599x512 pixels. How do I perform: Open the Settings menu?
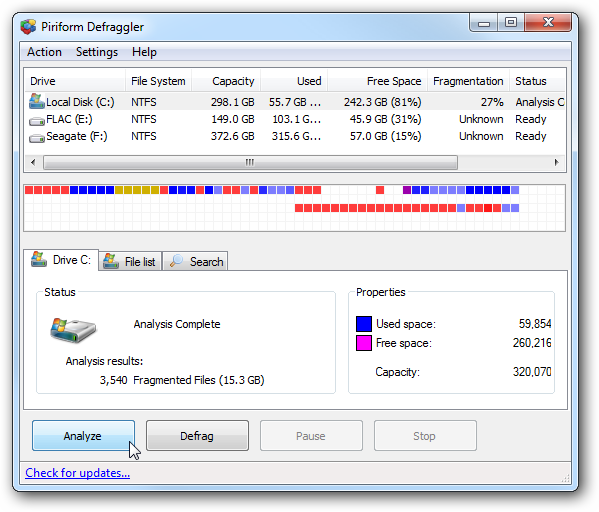tap(97, 52)
